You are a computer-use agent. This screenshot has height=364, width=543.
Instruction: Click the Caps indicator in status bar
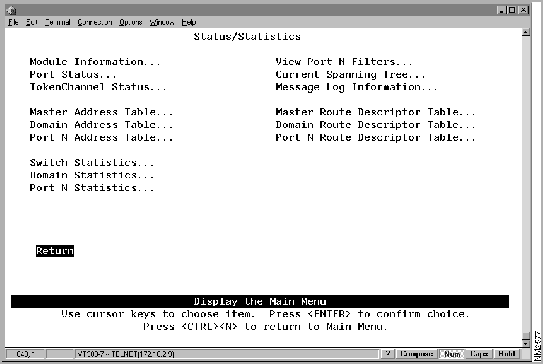[x=479, y=354]
